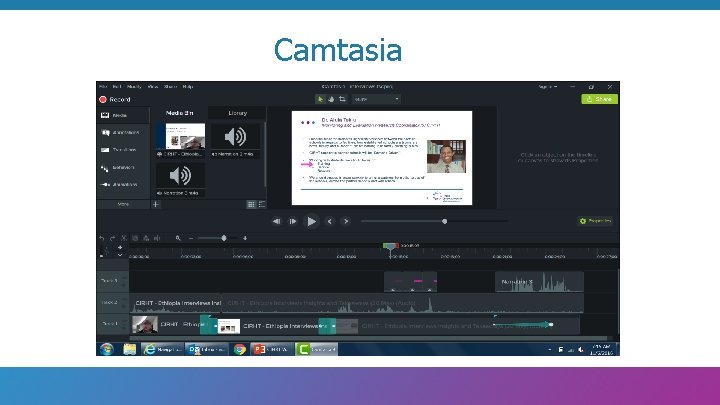Screen dimensions: 720x405
Task: Click the plus icon to import media
Action: click(x=156, y=204)
